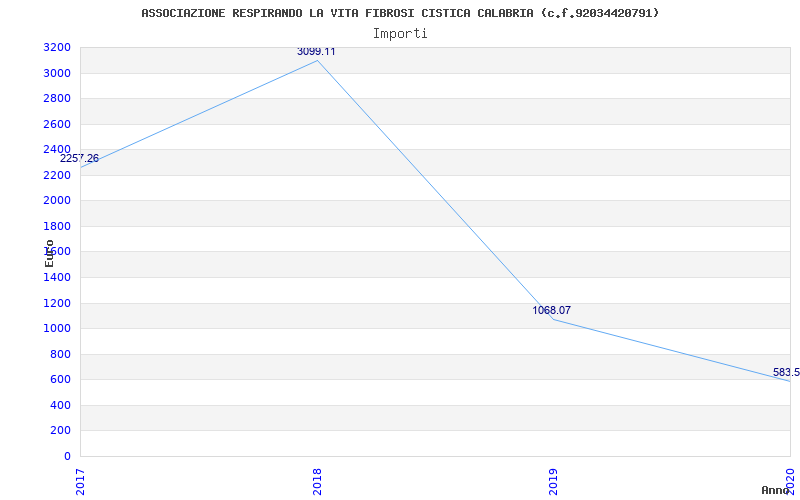Select the 583.5 data label
This screenshot has height=500, width=800.
786,372
